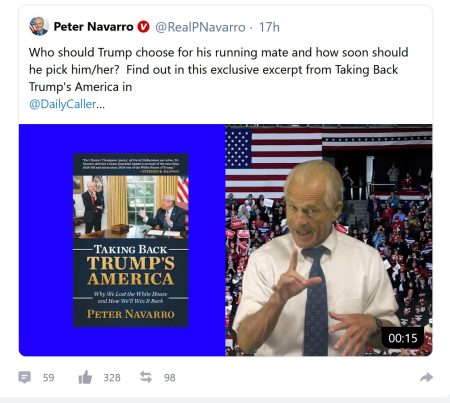Click the book cover in video

click(x=131, y=240)
